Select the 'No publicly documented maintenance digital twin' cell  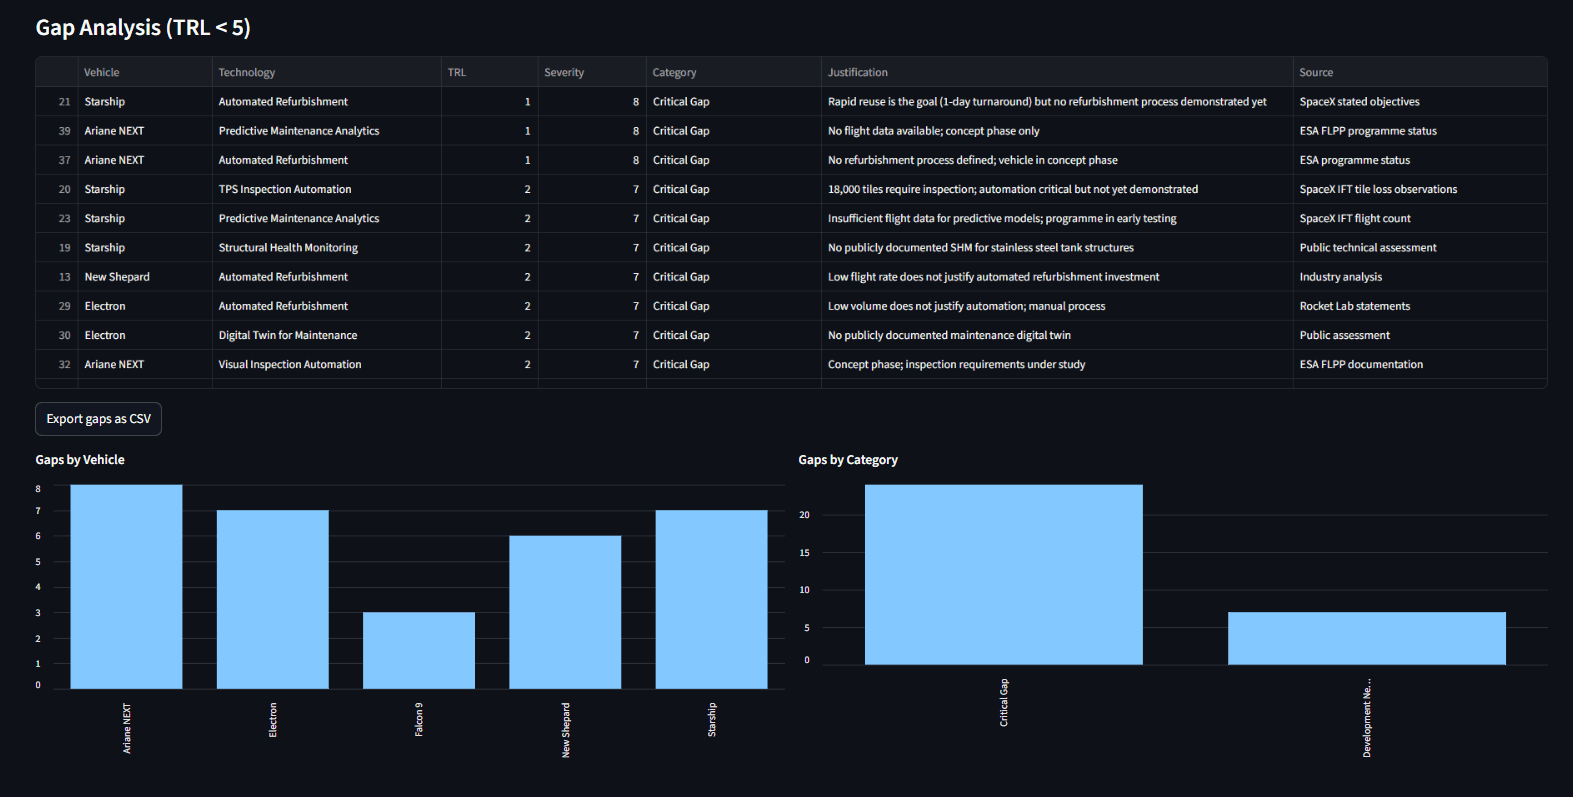[x=1057, y=335]
